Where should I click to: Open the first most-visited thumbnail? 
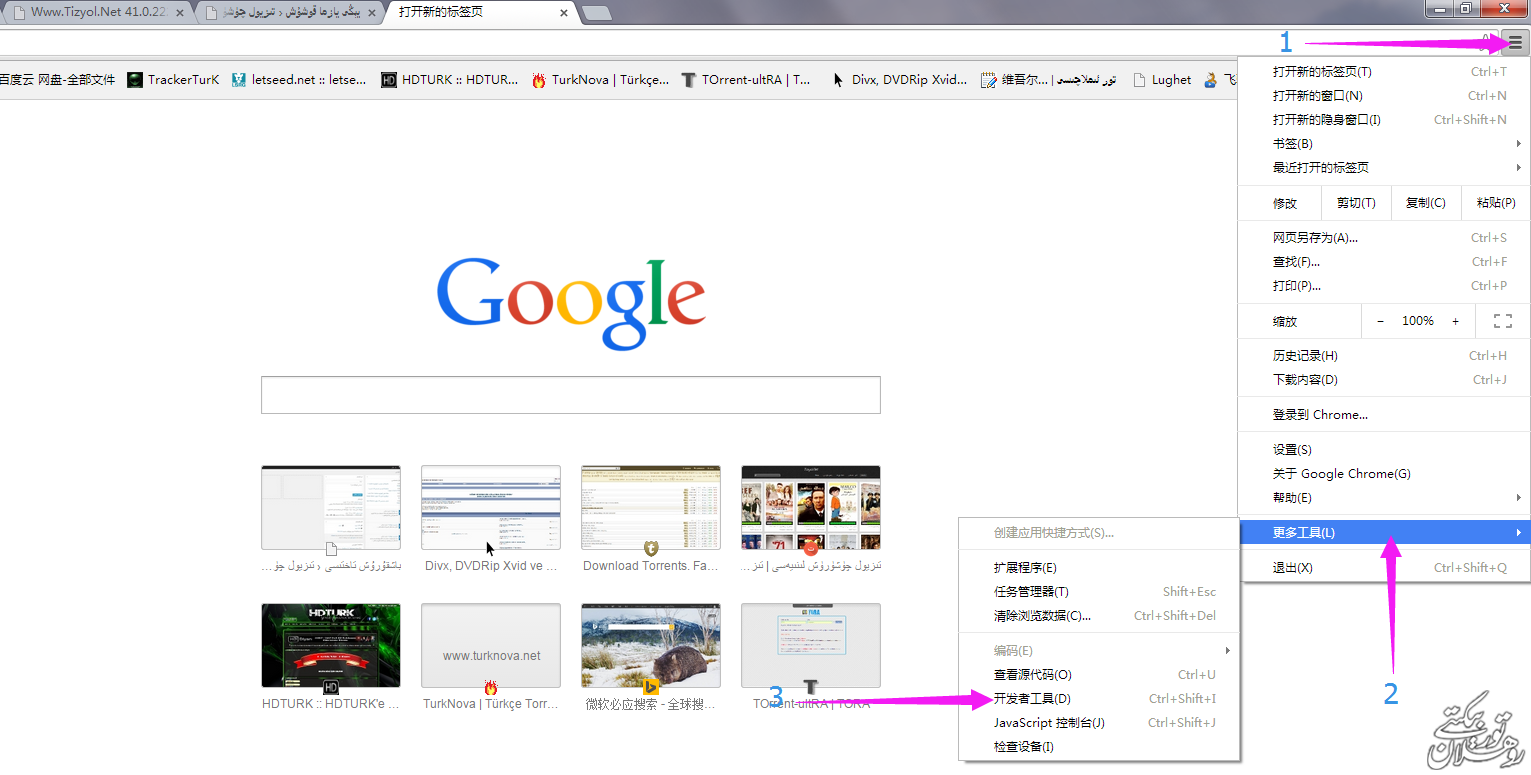point(331,508)
